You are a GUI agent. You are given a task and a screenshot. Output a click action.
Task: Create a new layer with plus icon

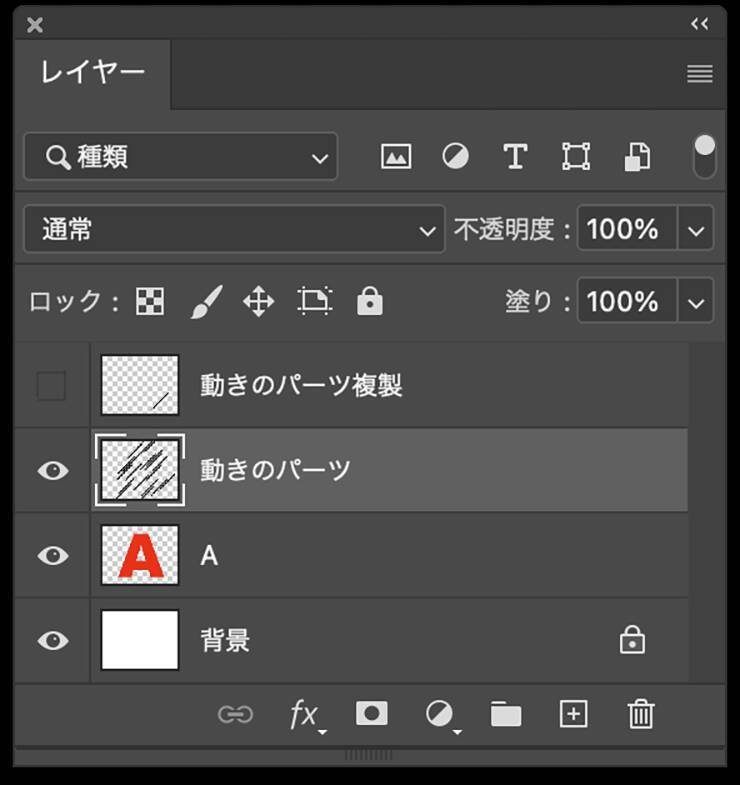point(573,713)
